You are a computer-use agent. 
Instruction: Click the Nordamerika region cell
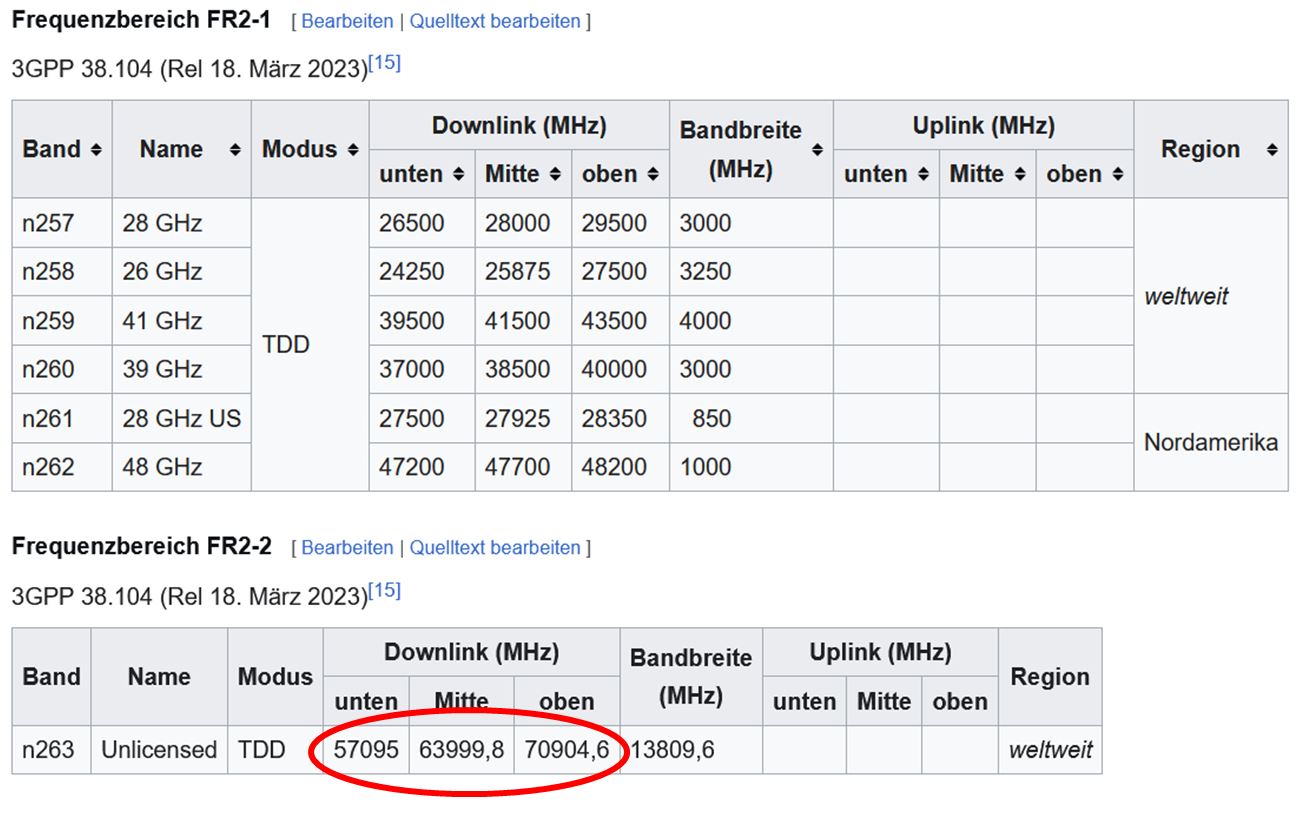tap(1210, 442)
